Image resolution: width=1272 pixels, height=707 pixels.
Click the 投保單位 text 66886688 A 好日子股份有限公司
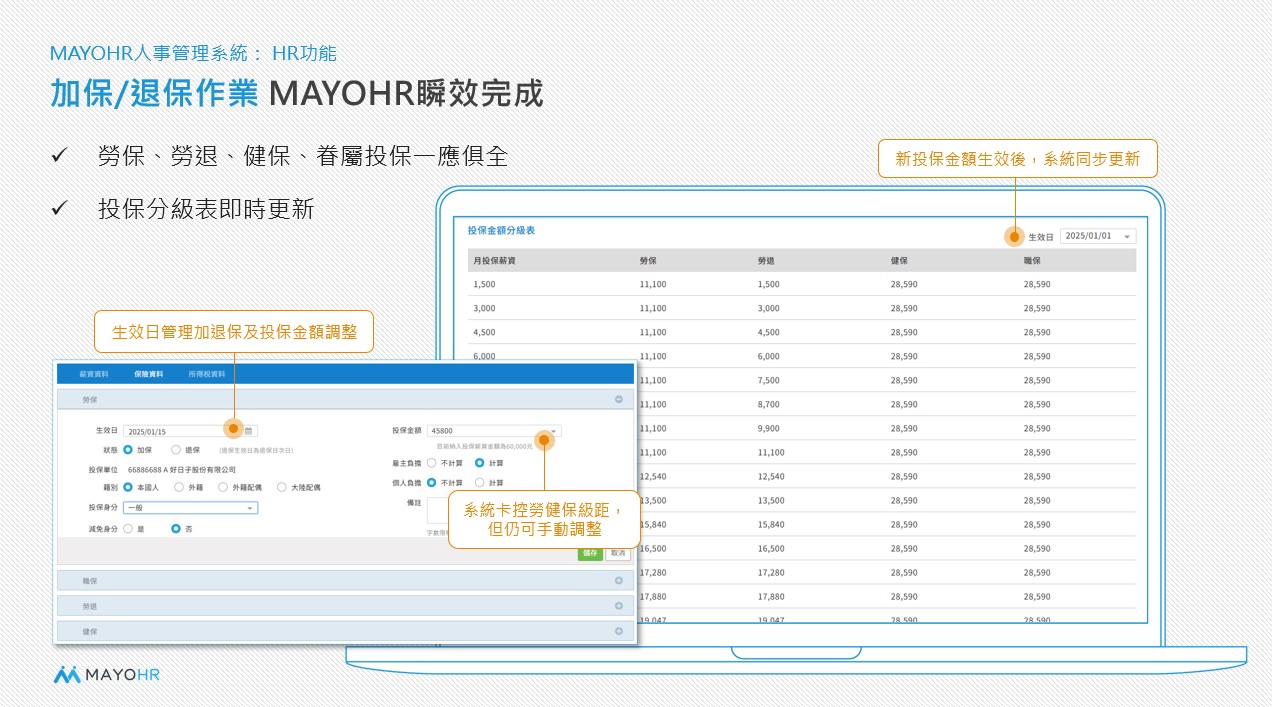[182, 469]
